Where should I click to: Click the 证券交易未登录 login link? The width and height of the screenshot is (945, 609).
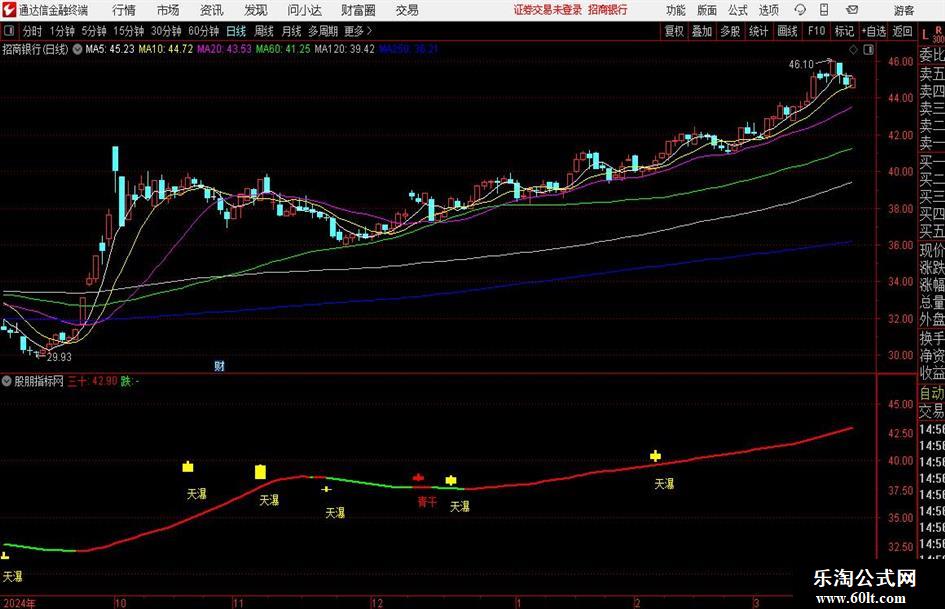(x=548, y=10)
